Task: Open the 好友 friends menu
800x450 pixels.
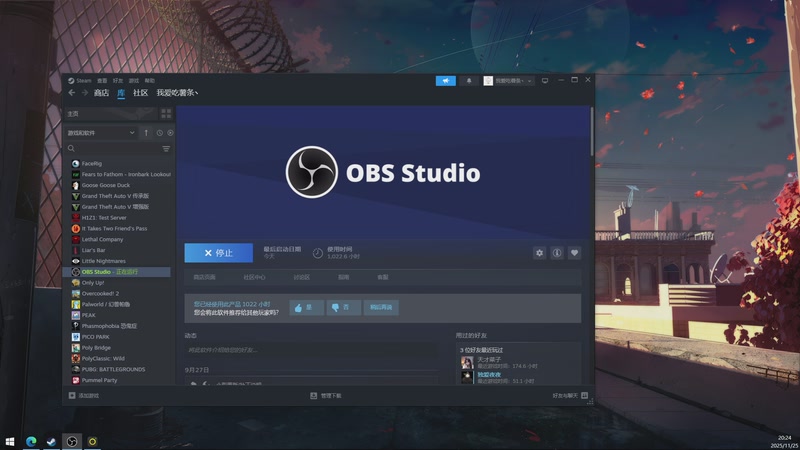Action: 118,81
